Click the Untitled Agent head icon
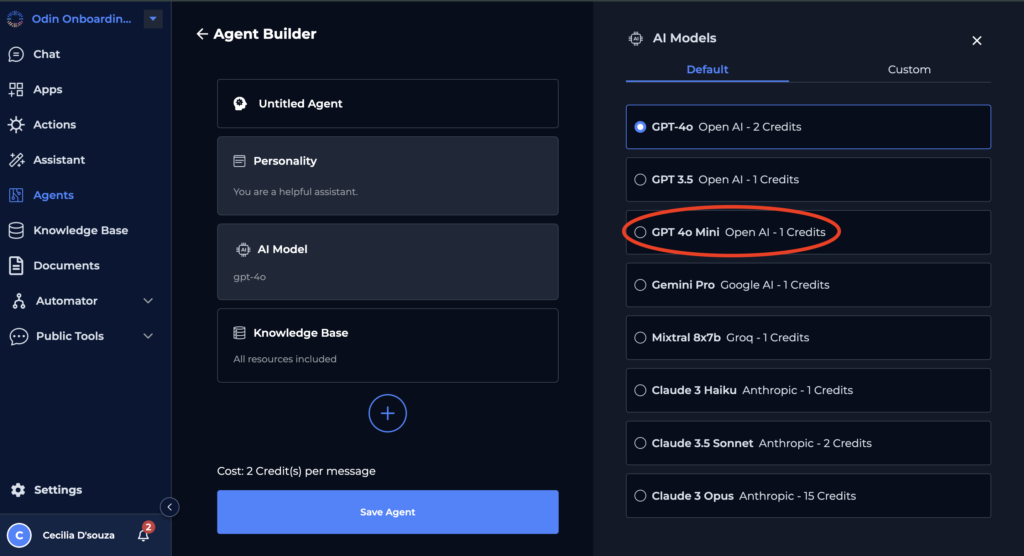Image resolution: width=1024 pixels, height=556 pixels. [x=240, y=103]
